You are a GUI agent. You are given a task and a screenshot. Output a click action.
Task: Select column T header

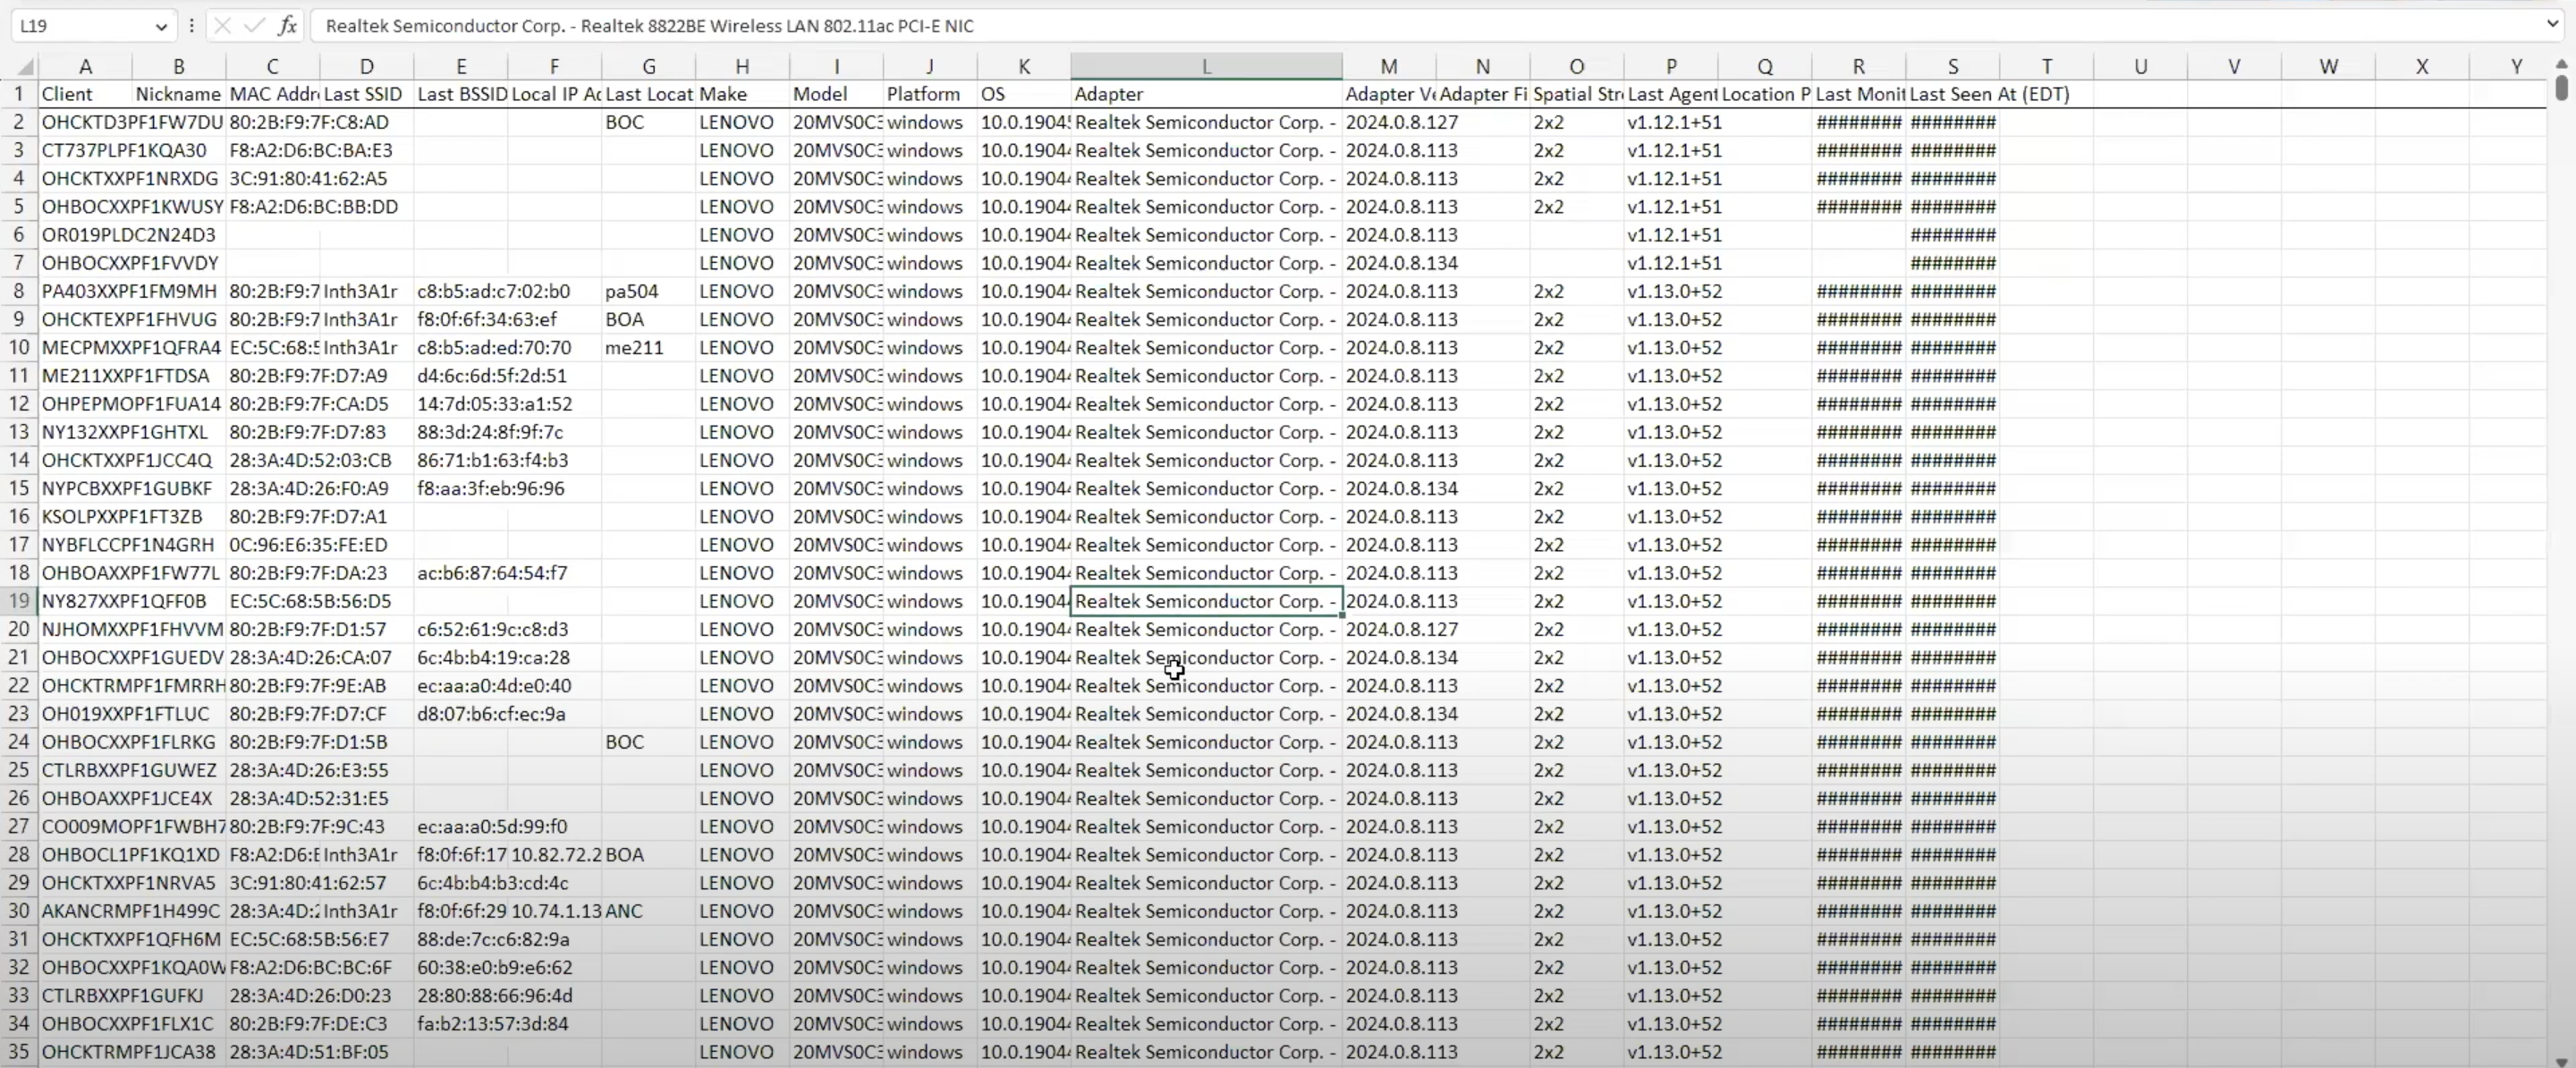[x=2046, y=66]
